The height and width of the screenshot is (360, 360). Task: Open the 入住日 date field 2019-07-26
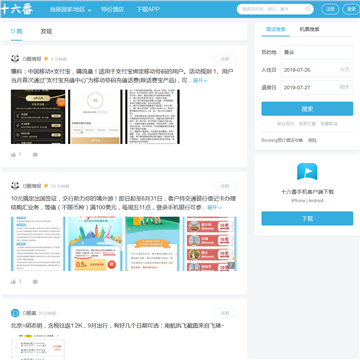pos(316,70)
